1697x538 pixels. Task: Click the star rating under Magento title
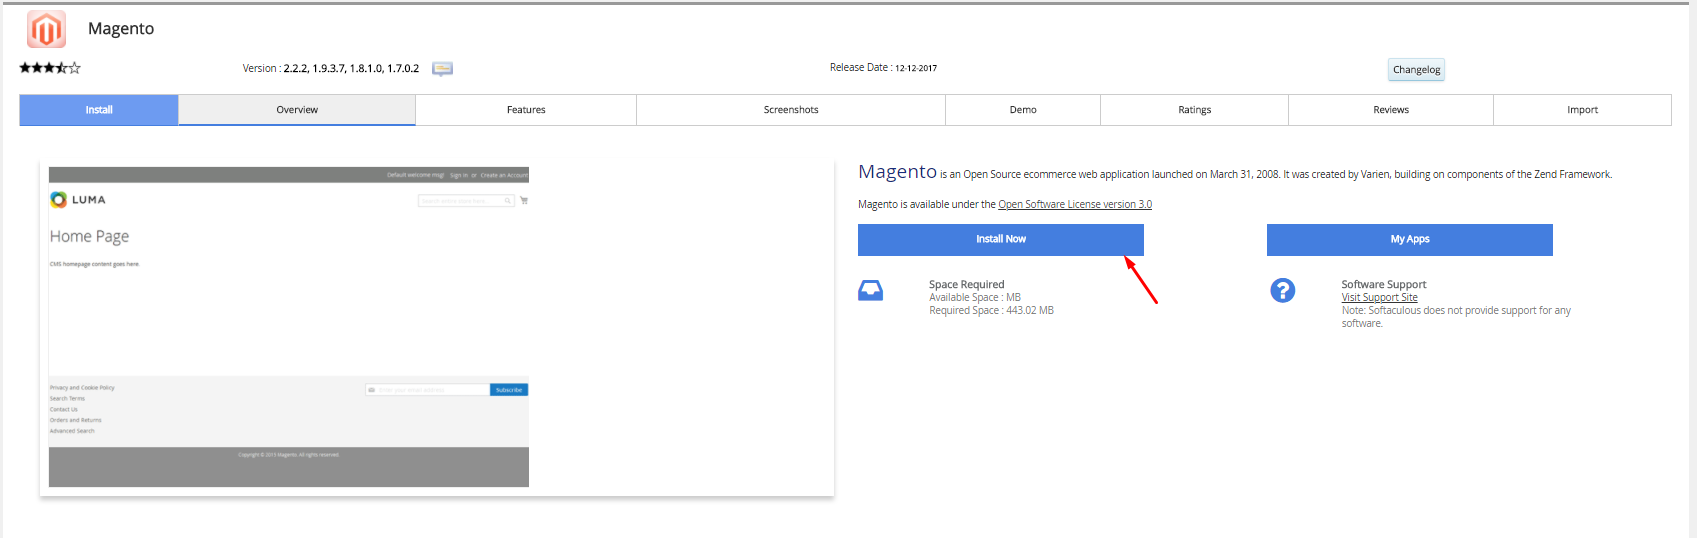tap(50, 68)
